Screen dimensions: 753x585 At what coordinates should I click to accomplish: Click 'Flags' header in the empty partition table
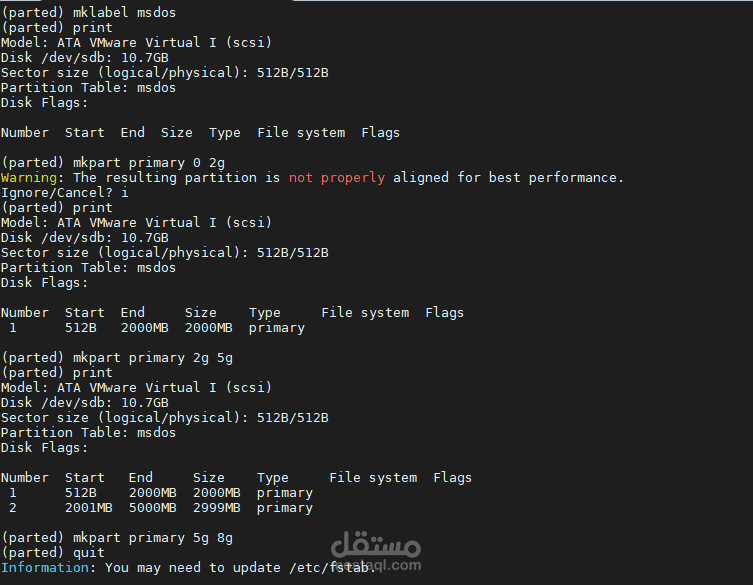[380, 132]
